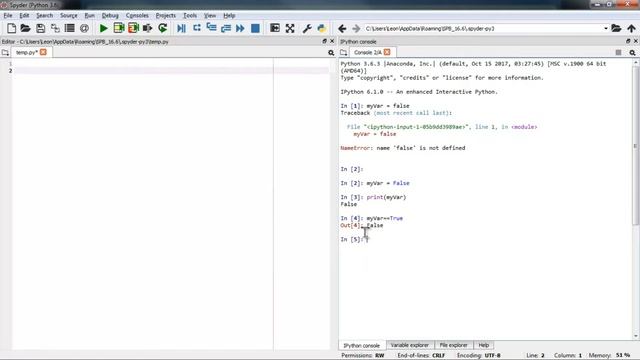The height and width of the screenshot is (360, 640).
Task: Switch to the Help bottom tab
Action: [x=484, y=345]
